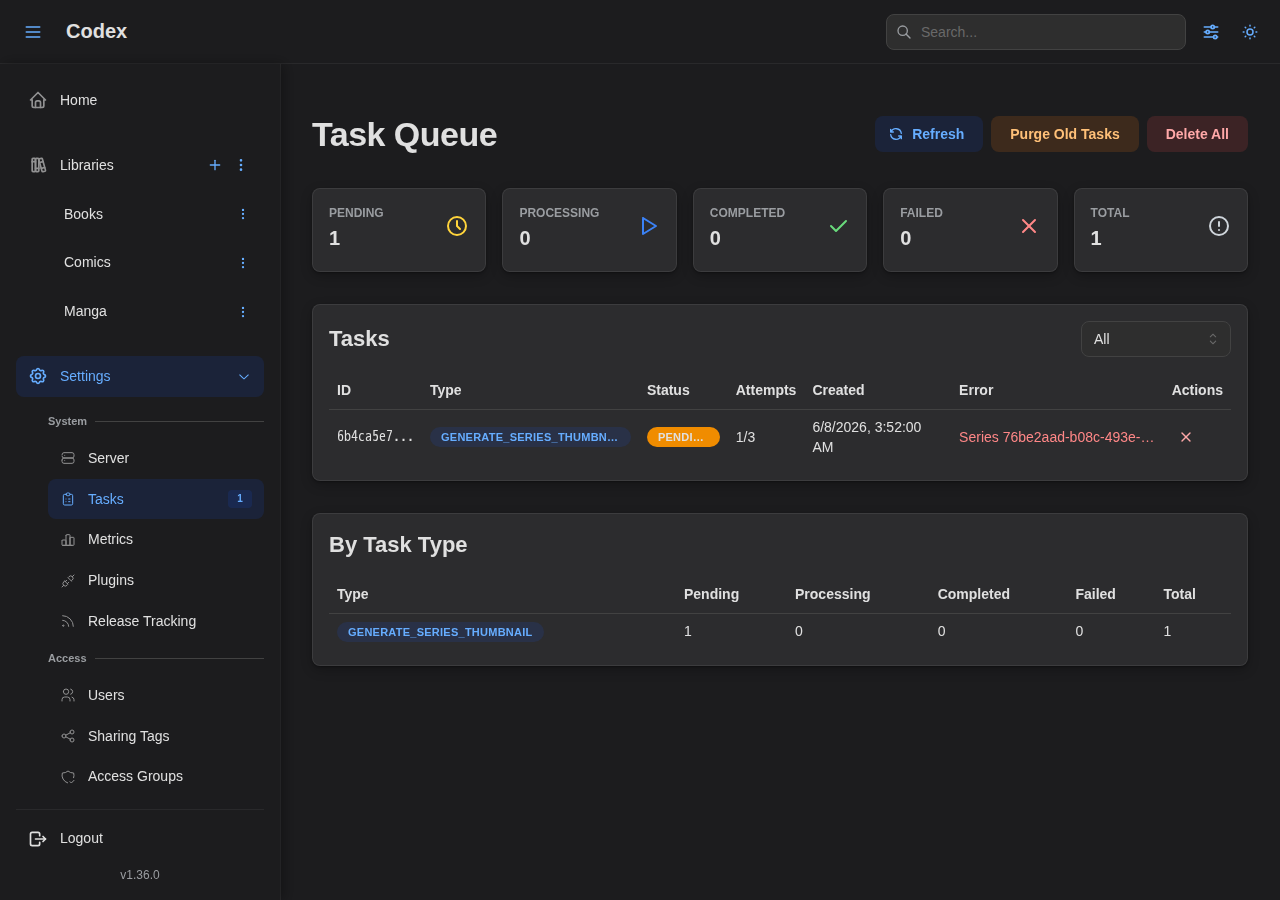Open the All status filter dropdown

tap(1156, 339)
